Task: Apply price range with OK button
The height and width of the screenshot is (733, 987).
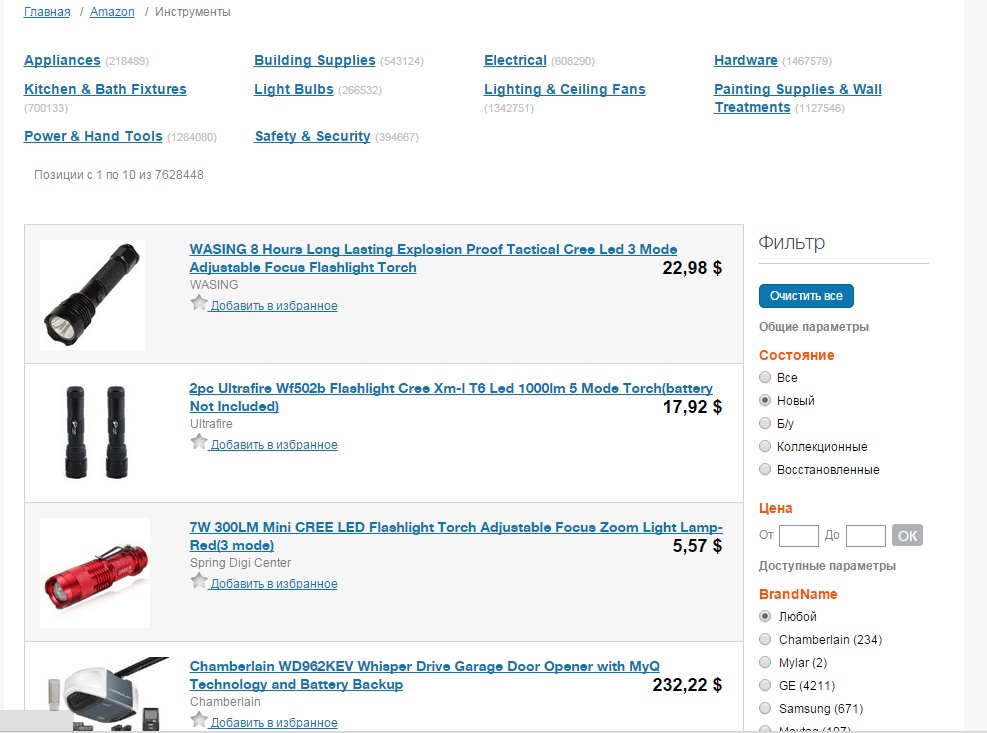Action: 907,536
